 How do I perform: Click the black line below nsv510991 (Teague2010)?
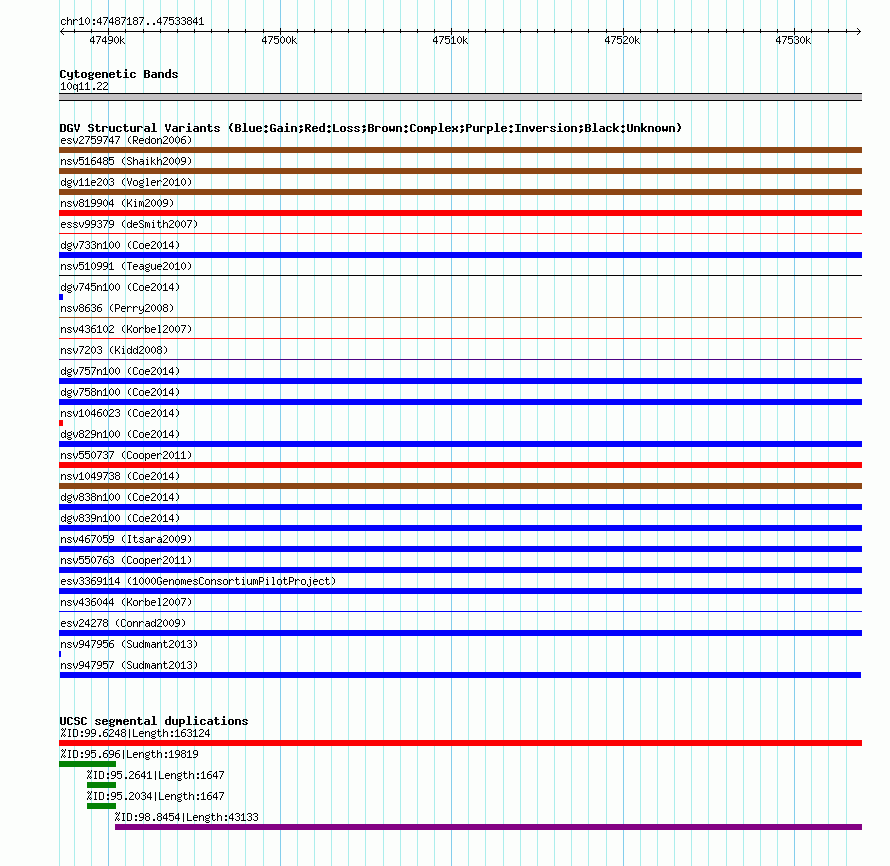(x=460, y=275)
